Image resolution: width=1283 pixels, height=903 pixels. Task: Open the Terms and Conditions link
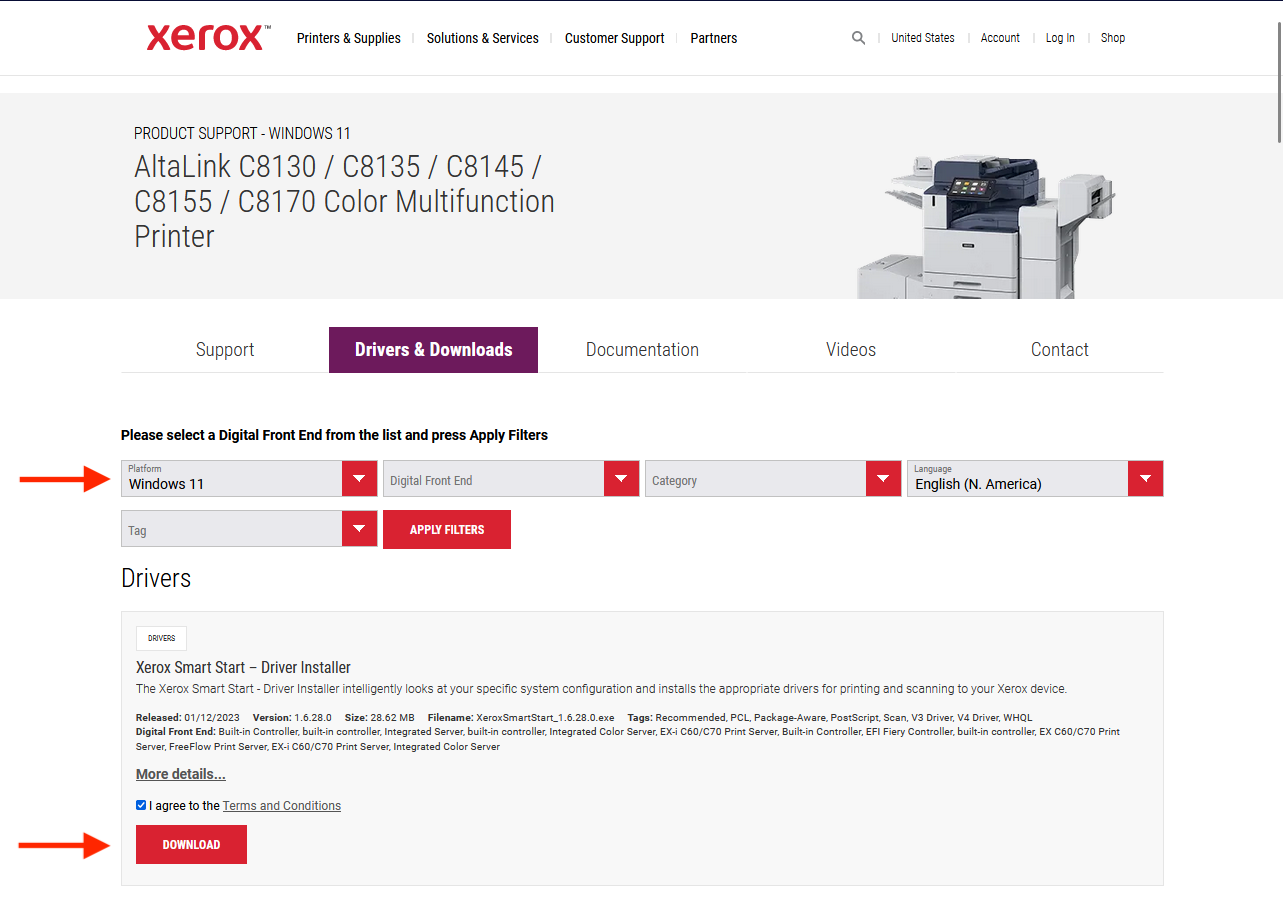281,806
